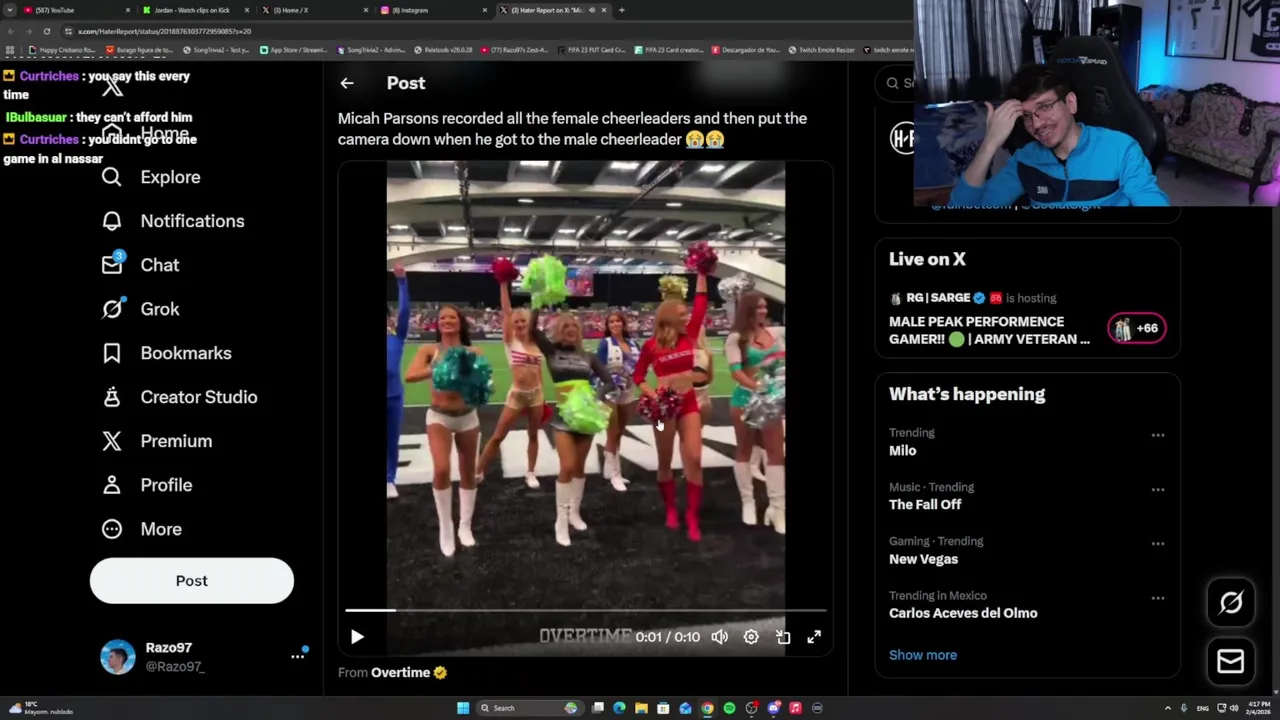Open Windows Start menu
Image resolution: width=1280 pixels, height=720 pixels.
pyautogui.click(x=463, y=708)
